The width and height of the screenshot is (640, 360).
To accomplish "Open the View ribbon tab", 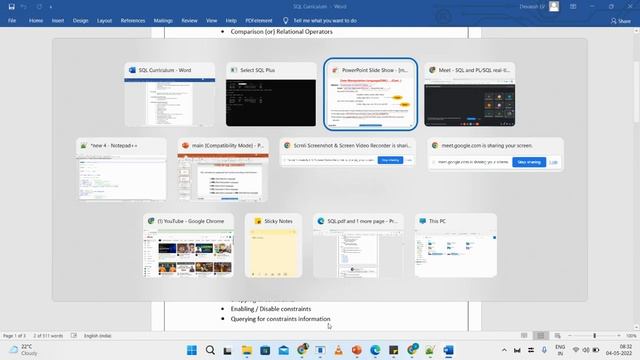I will (211, 20).
